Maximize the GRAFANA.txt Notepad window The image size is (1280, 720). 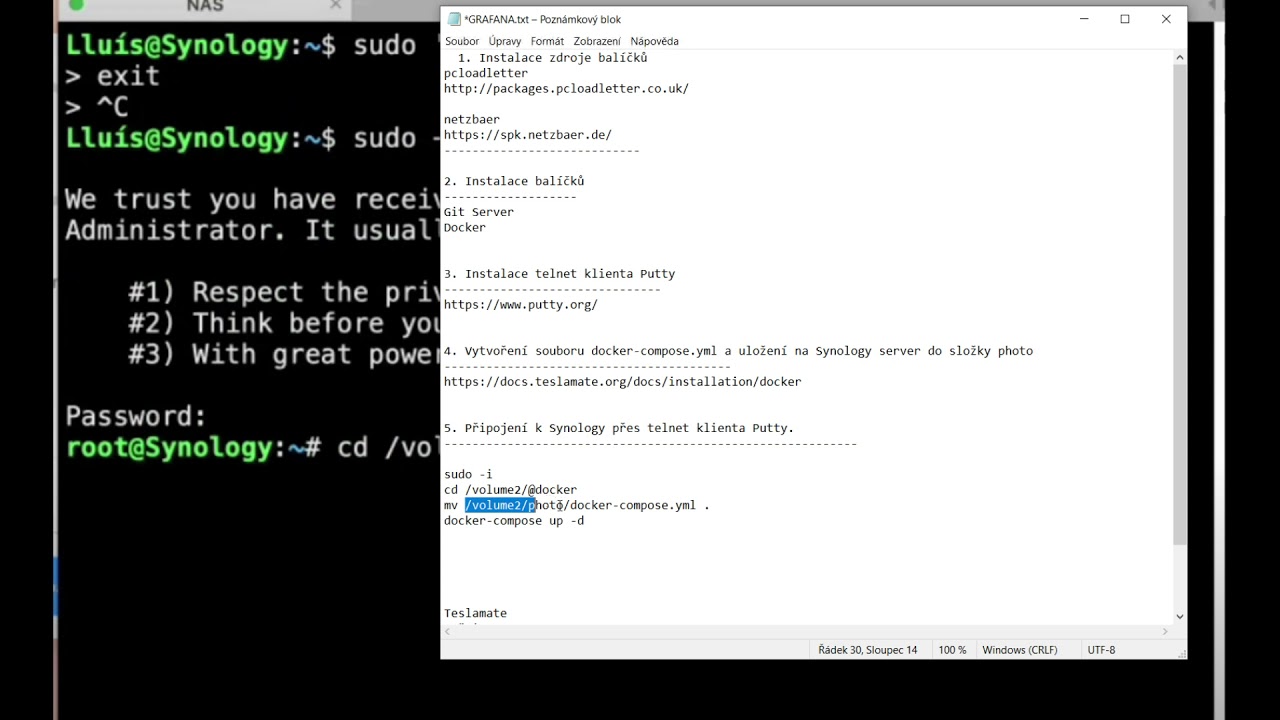[x=1125, y=19]
